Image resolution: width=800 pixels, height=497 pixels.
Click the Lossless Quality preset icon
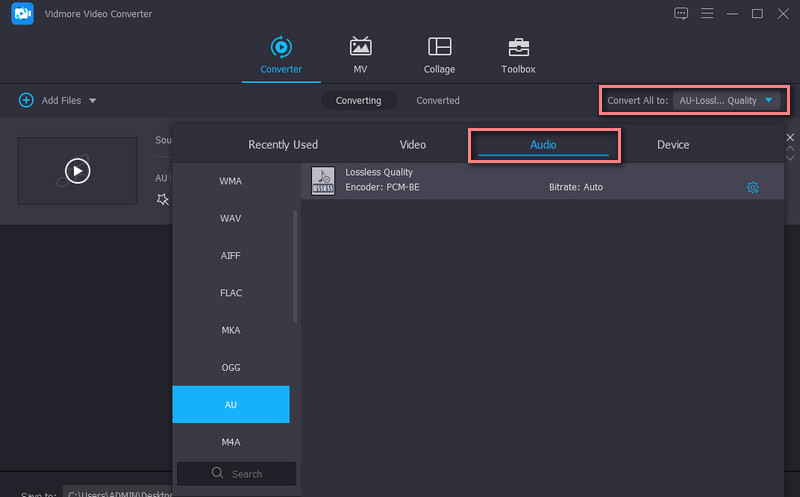point(323,181)
